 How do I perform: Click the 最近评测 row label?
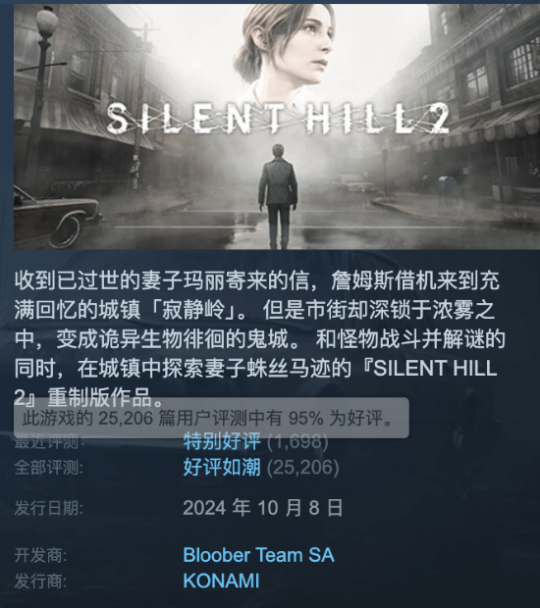(x=49, y=442)
